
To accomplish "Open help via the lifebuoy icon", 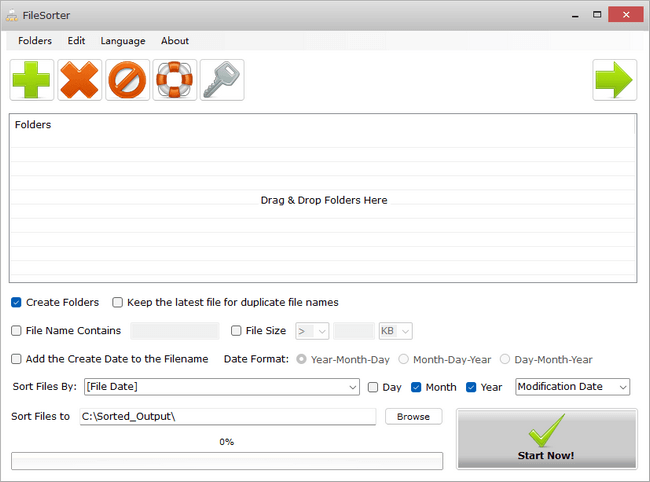I will (x=175, y=80).
